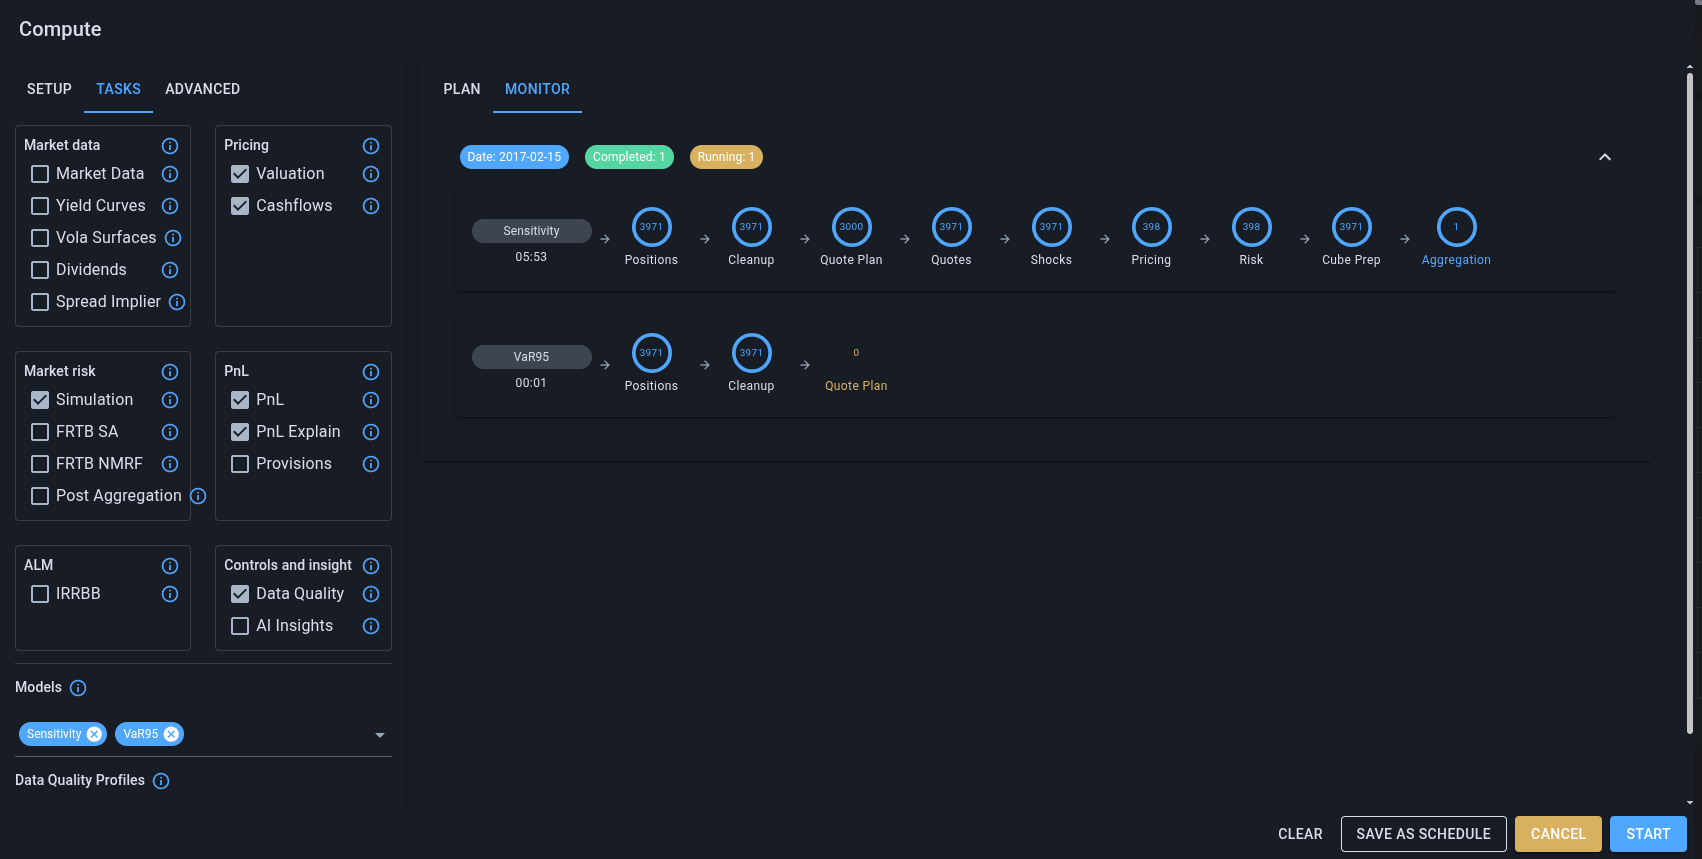This screenshot has width=1702, height=859.
Task: Click the Shocks step circle
Action: pyautogui.click(x=1051, y=227)
